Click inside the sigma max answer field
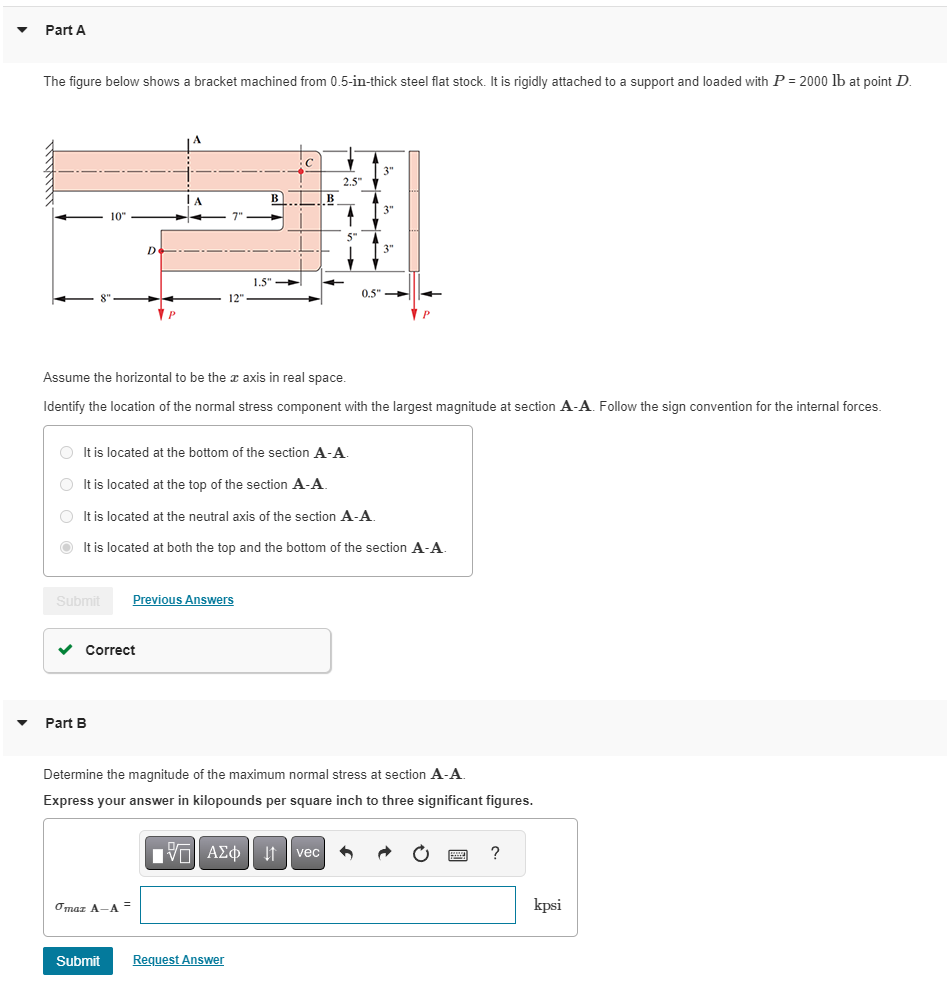The width and height of the screenshot is (947, 984). tap(327, 904)
